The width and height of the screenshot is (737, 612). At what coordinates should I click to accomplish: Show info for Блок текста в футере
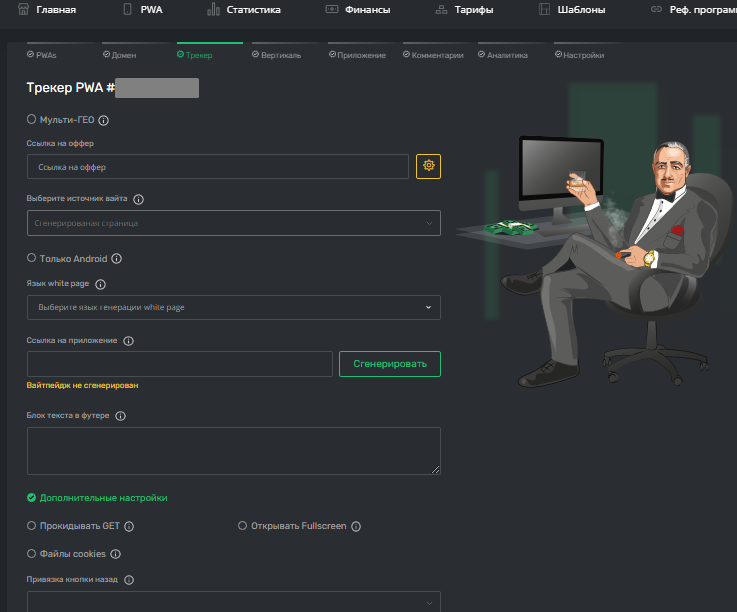pos(120,416)
